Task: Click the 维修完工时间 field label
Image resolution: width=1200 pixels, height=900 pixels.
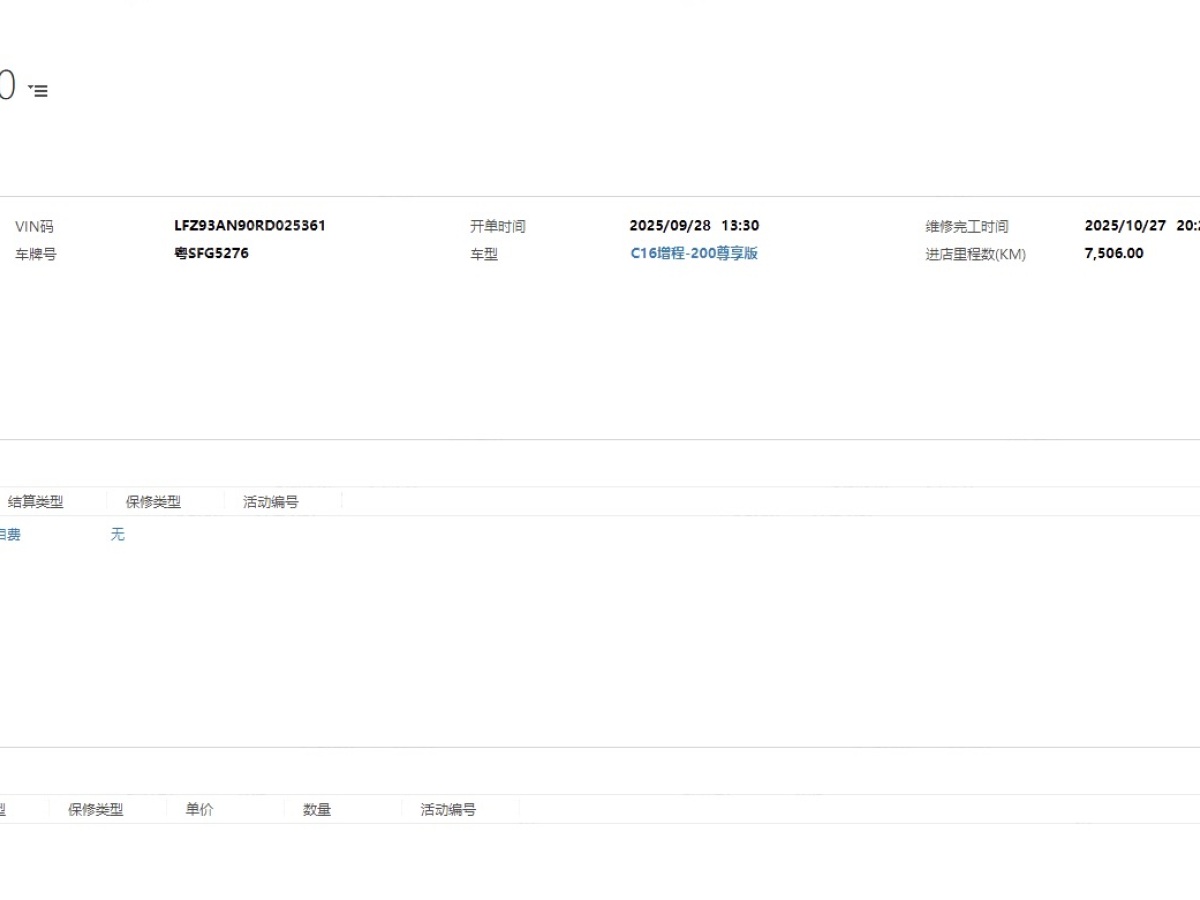Action: [x=967, y=227]
